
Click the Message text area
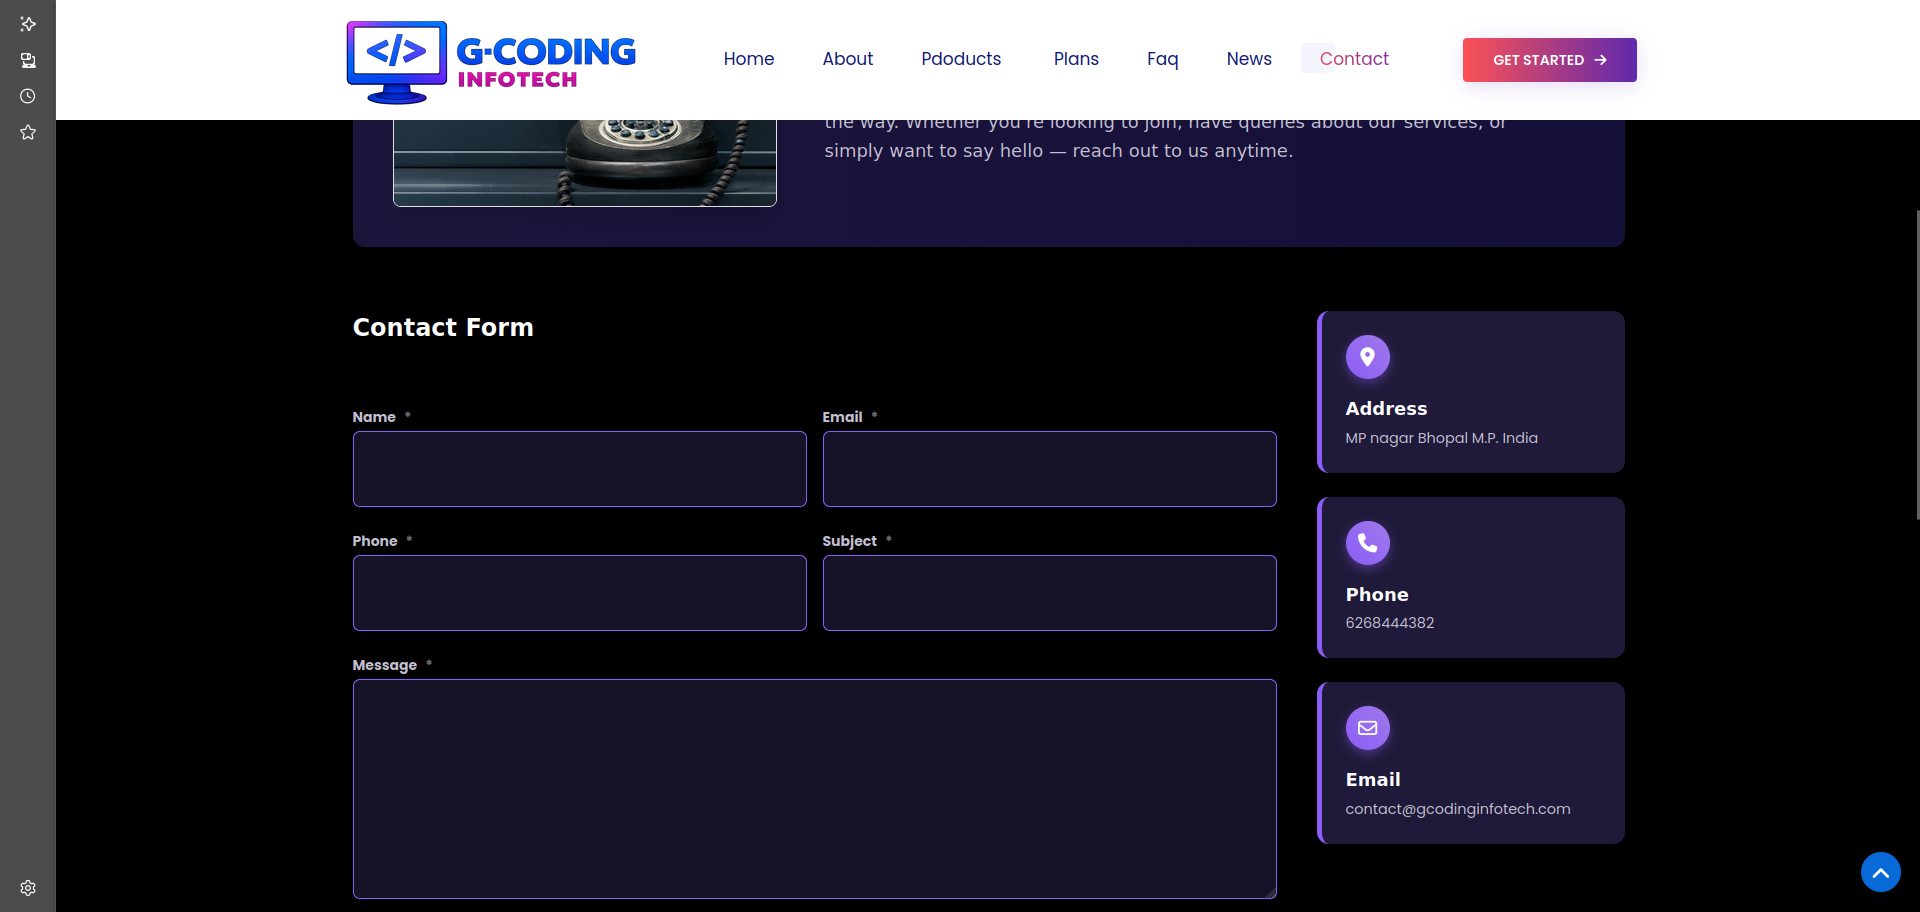[x=814, y=789]
